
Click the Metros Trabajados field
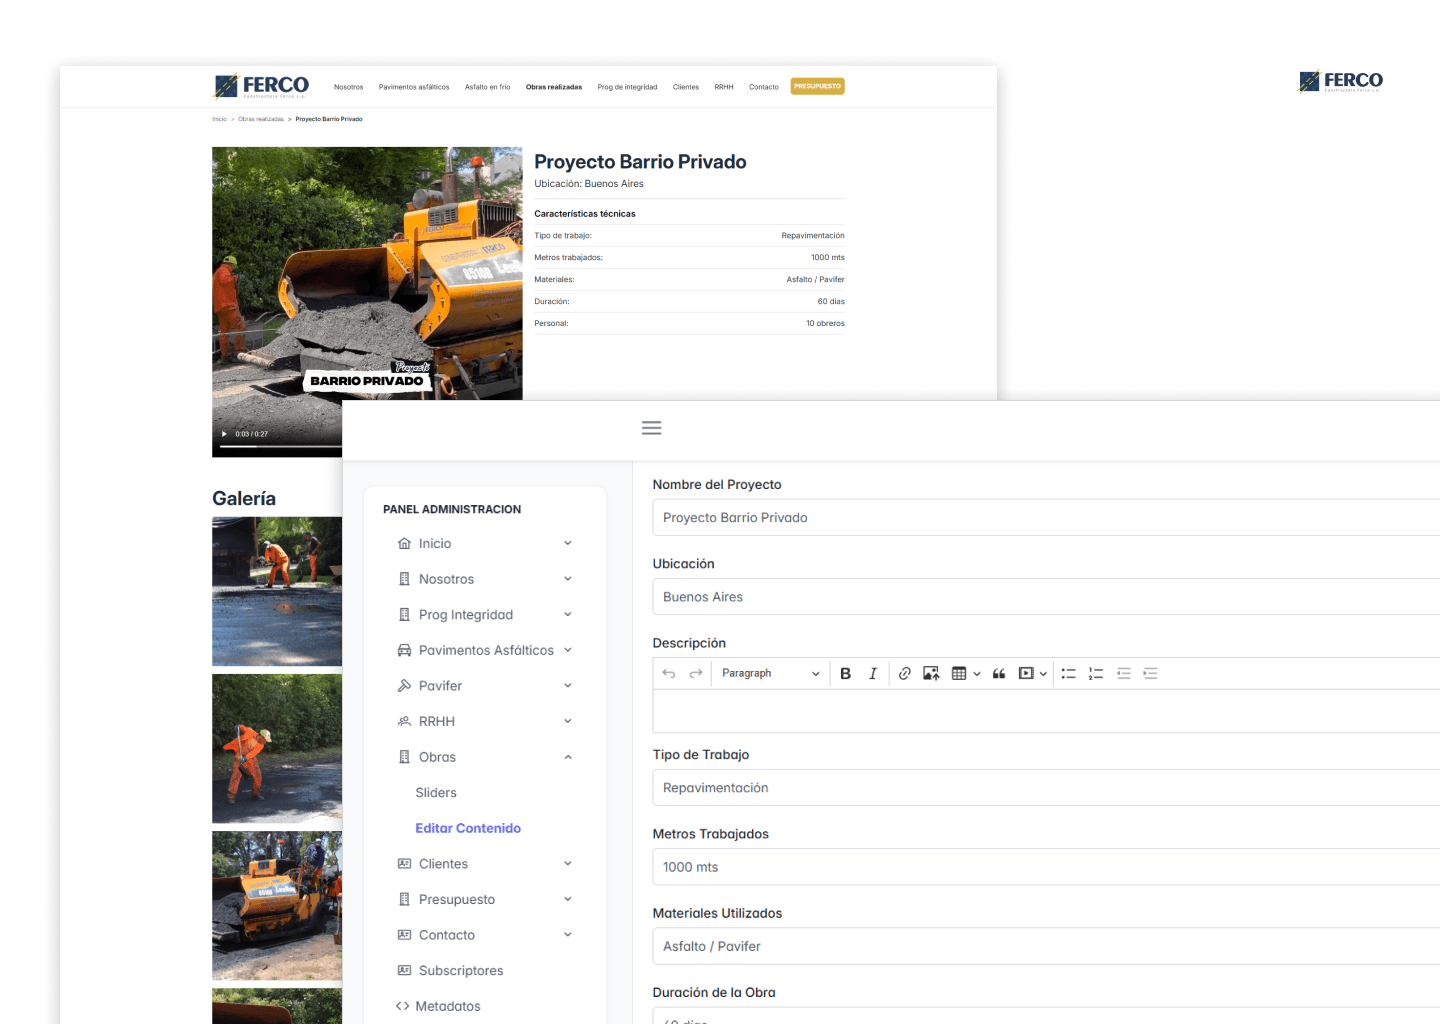pyautogui.click(x=1046, y=867)
